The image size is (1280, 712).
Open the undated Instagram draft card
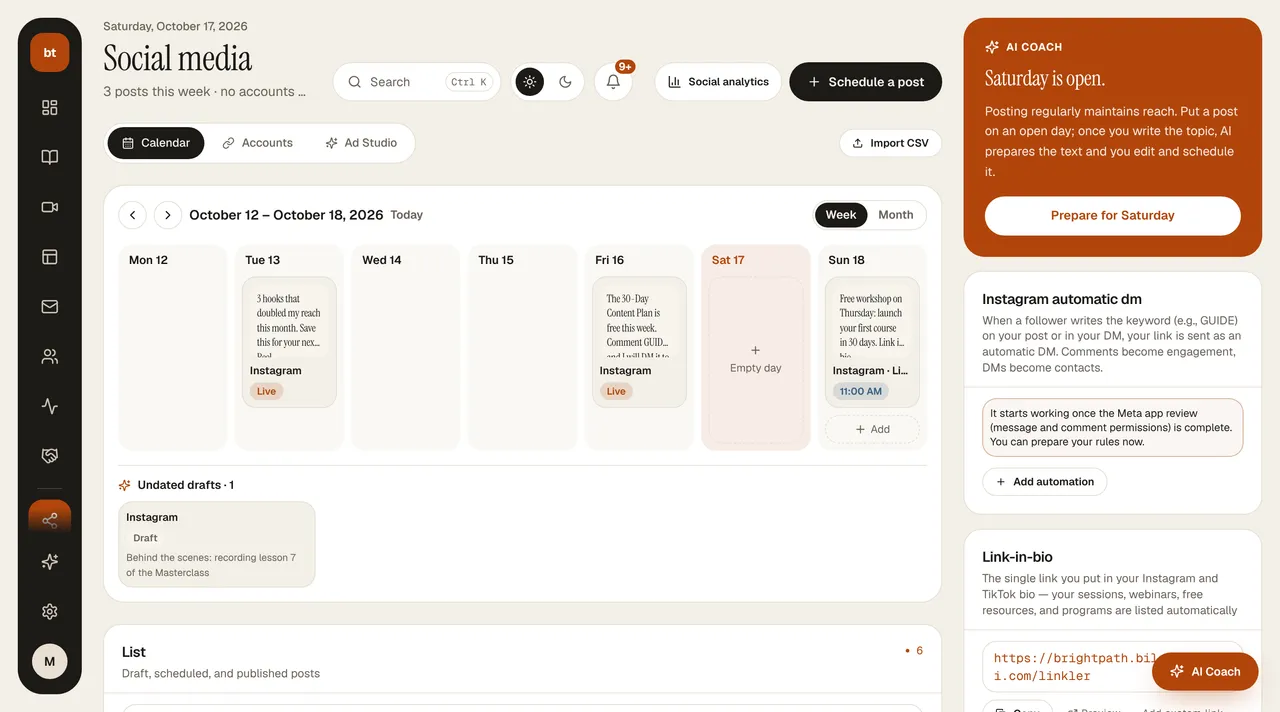pos(217,544)
